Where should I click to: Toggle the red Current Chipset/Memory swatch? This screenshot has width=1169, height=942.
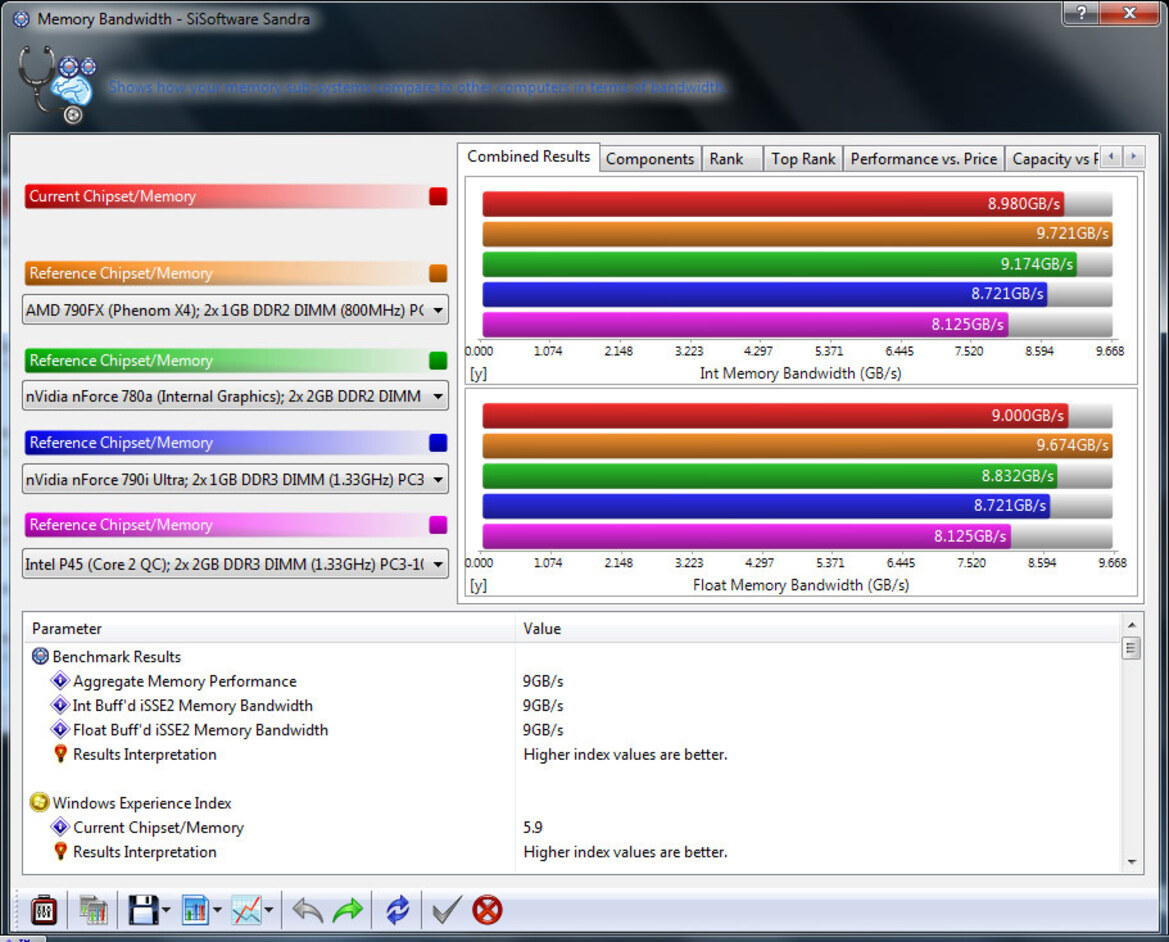pos(438,197)
